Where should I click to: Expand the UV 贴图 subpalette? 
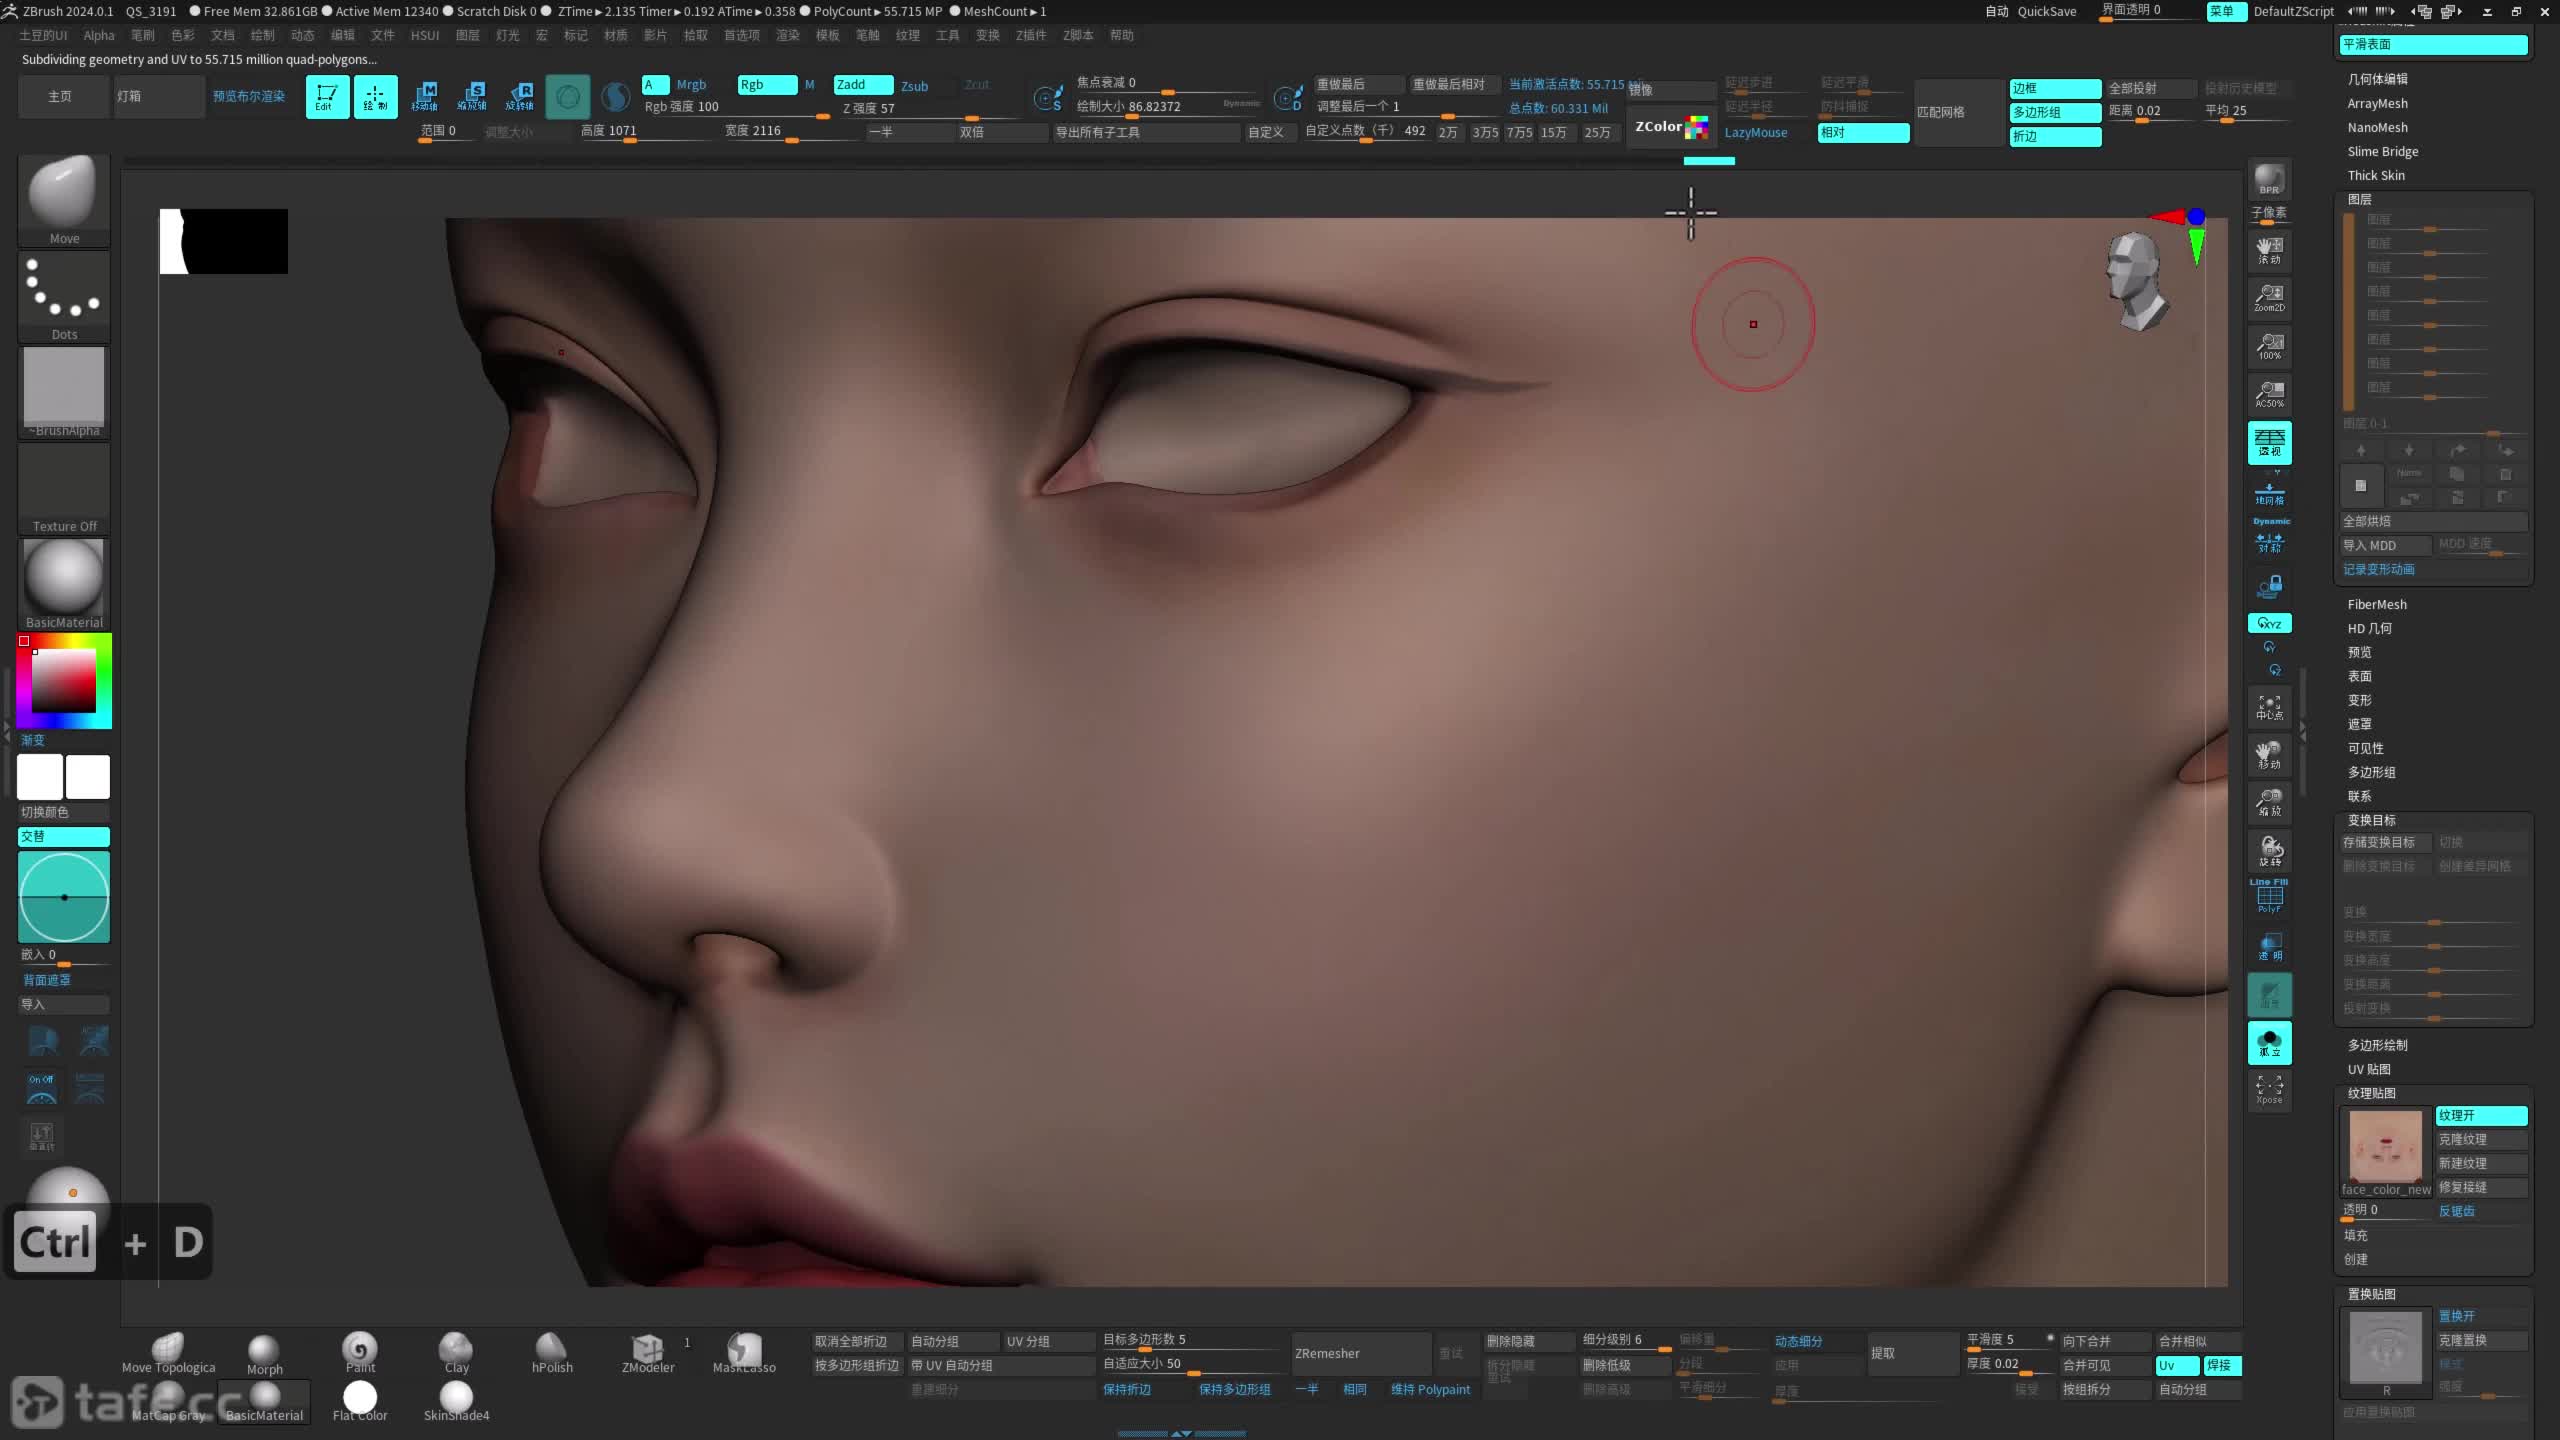coord(2369,1069)
